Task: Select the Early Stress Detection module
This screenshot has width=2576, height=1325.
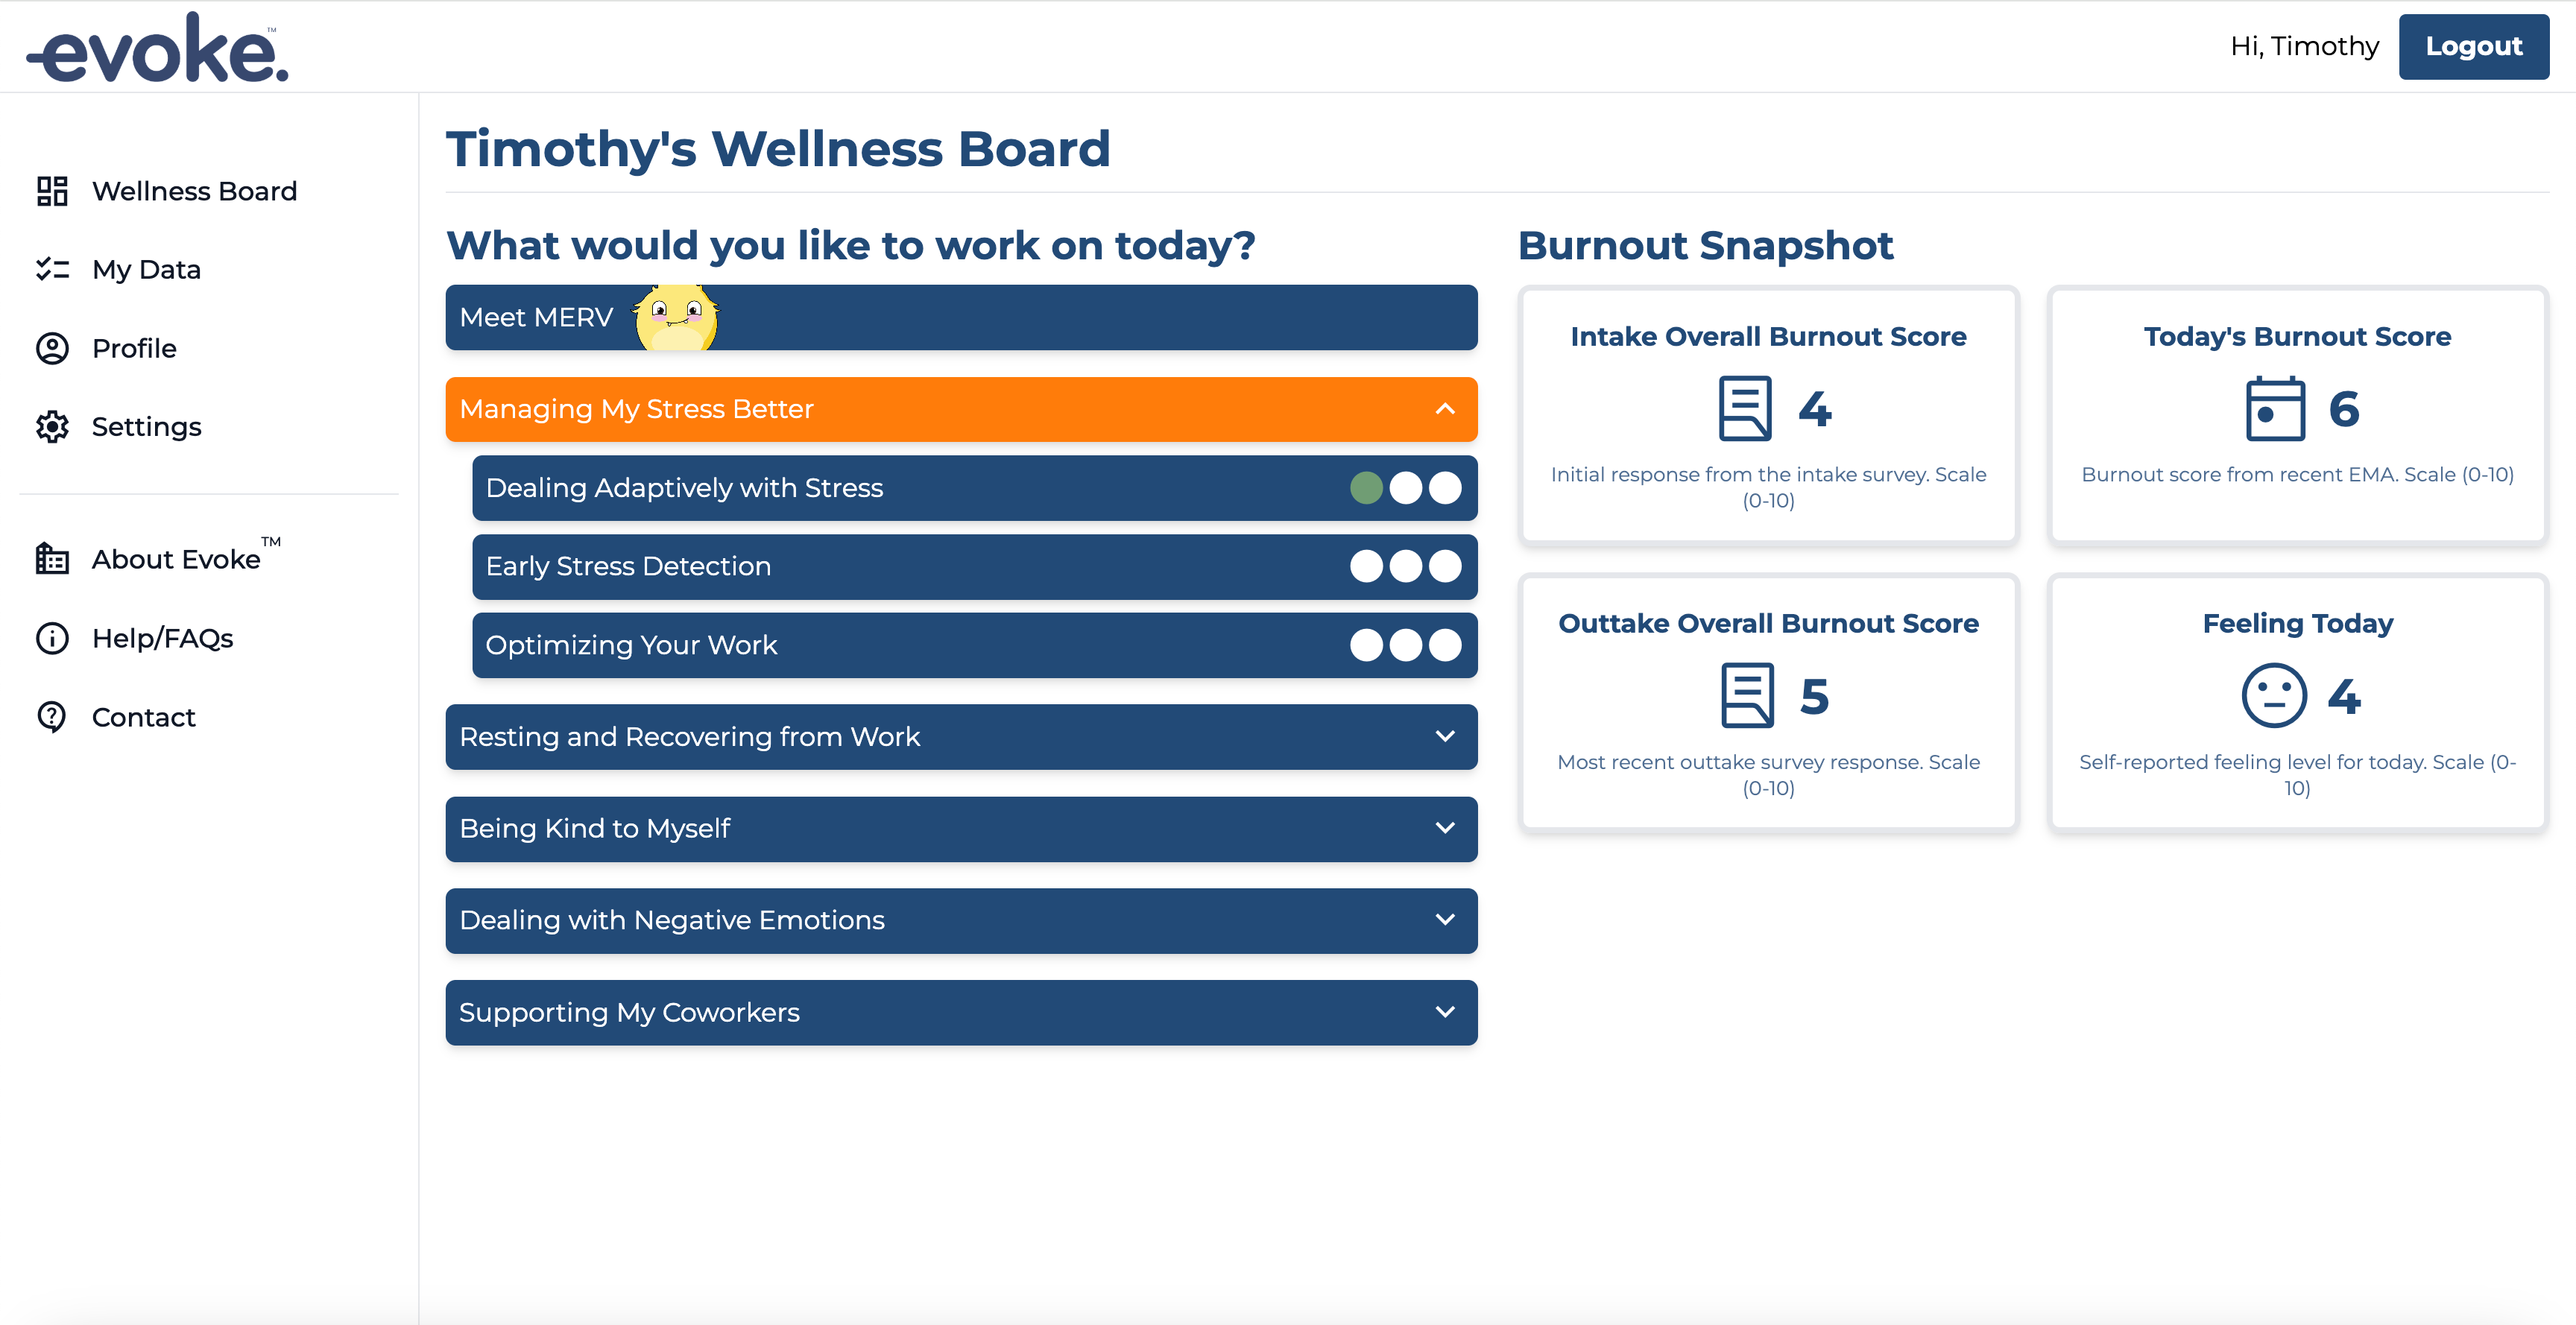Action: click(974, 566)
